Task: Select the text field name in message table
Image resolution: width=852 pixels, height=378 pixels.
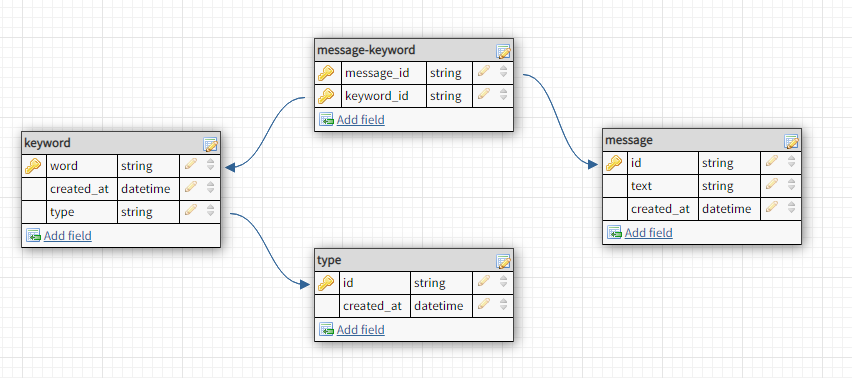Action: (x=641, y=186)
